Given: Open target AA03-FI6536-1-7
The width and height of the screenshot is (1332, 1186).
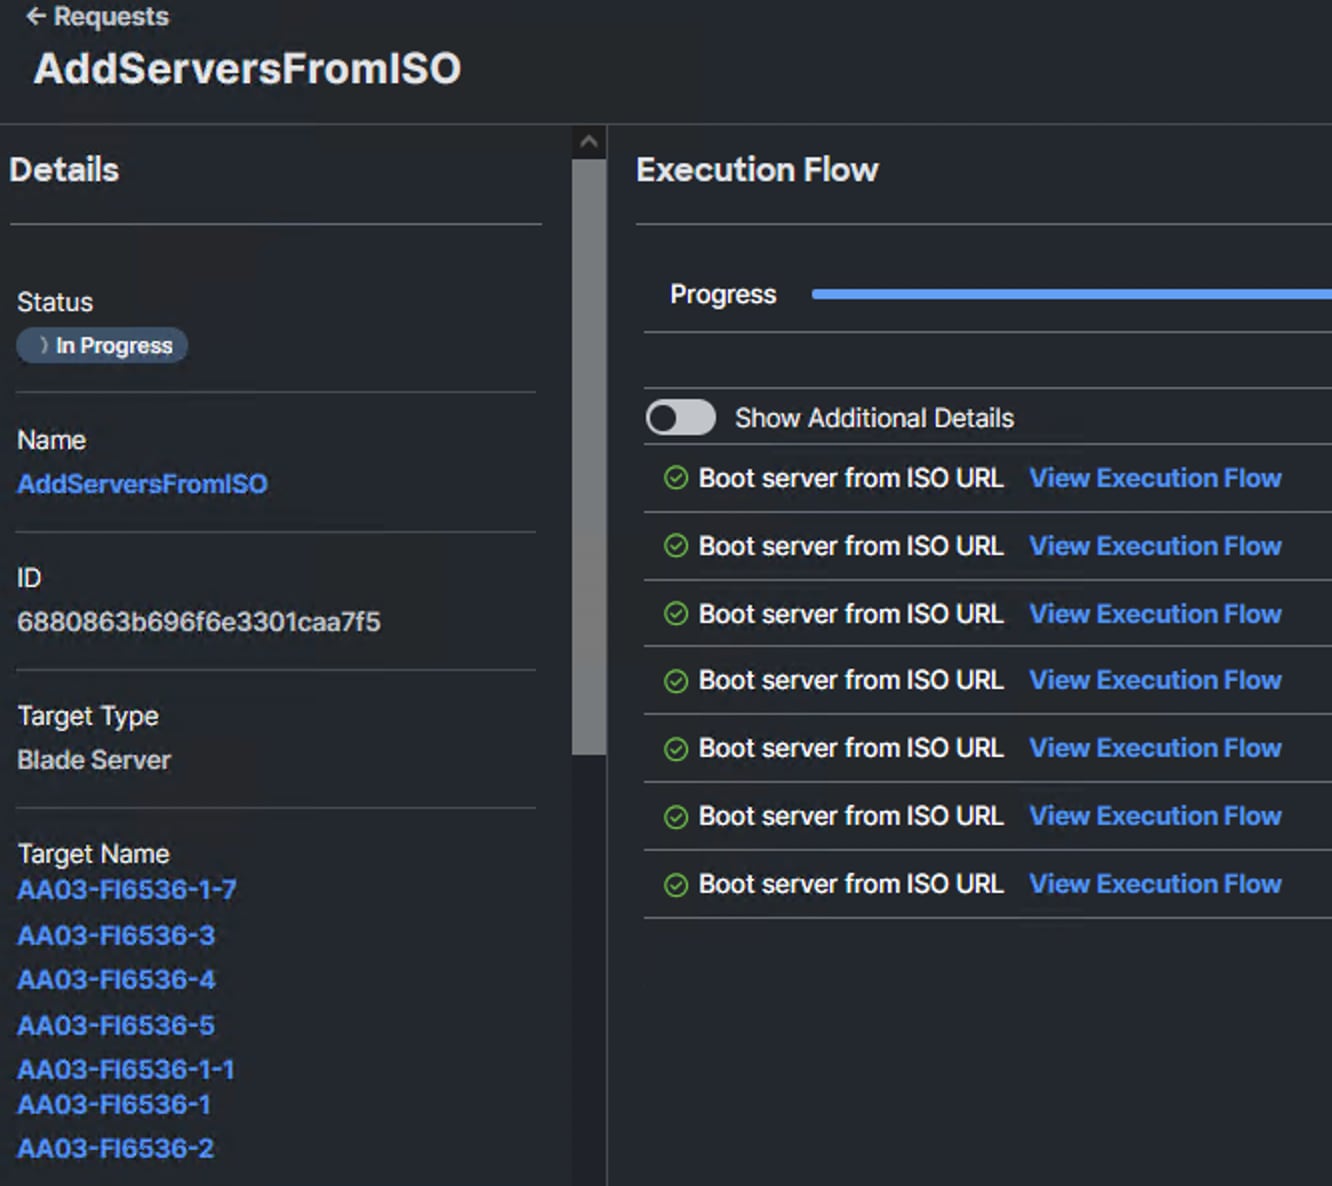Looking at the screenshot, I should [x=127, y=889].
